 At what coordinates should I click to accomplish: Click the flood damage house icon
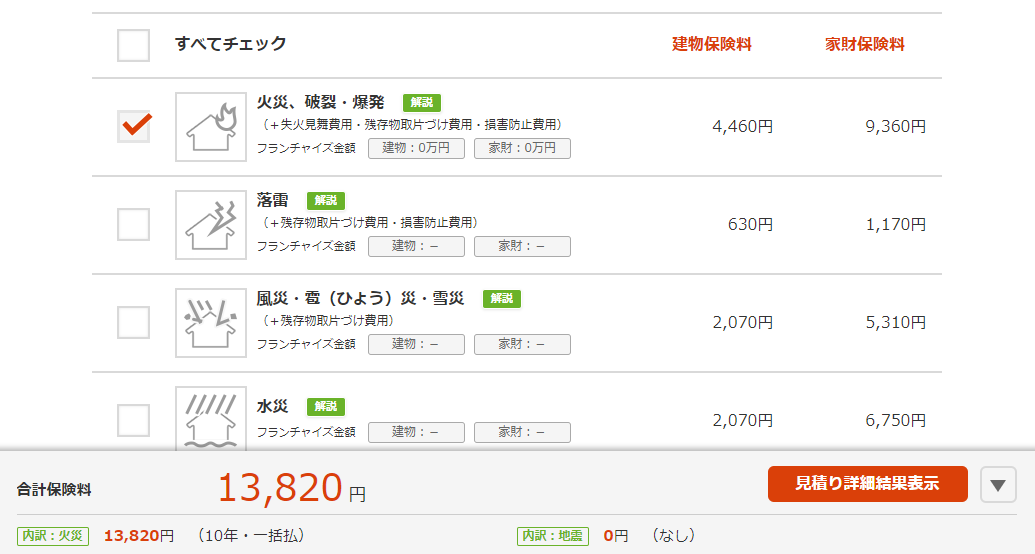pyautogui.click(x=211, y=419)
